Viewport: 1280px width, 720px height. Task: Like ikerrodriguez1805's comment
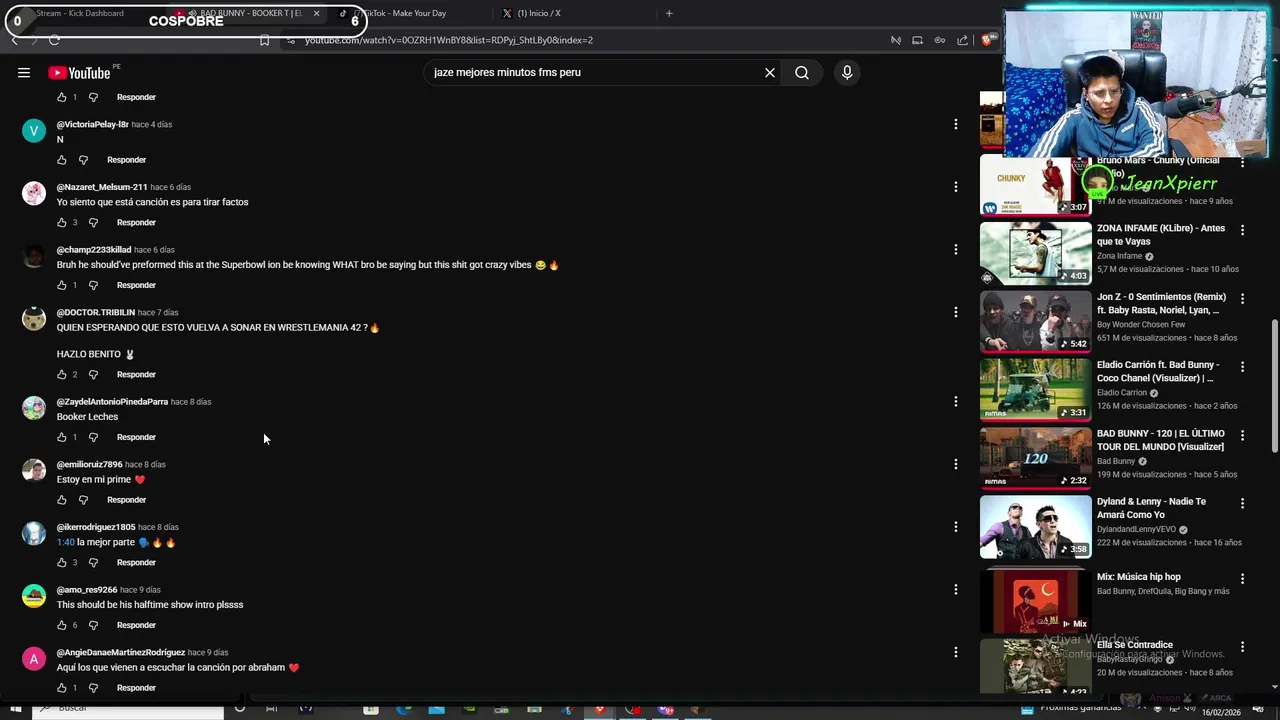pos(62,562)
